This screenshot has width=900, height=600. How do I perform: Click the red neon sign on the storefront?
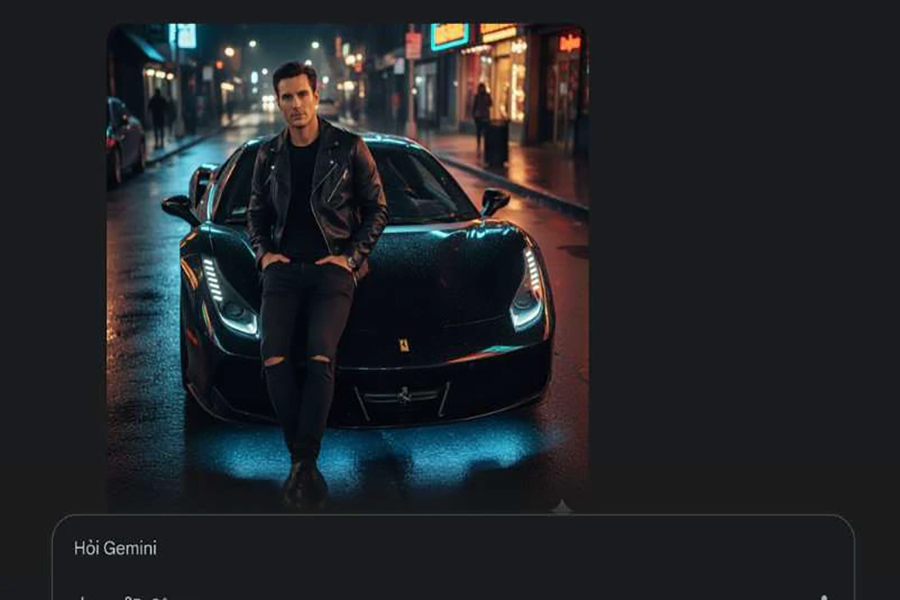(x=570, y=43)
